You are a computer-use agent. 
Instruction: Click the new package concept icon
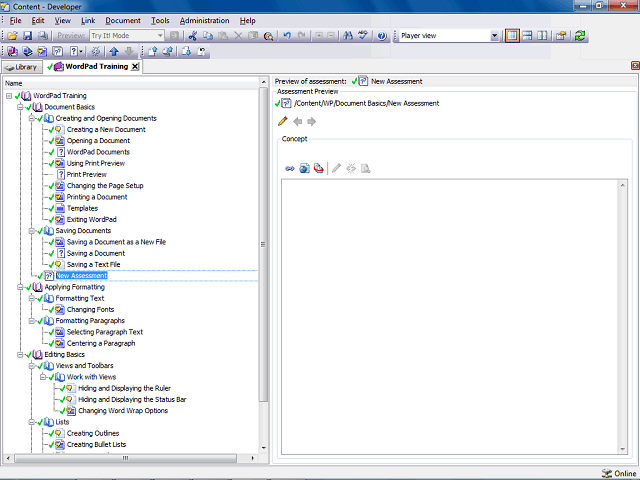click(x=319, y=168)
